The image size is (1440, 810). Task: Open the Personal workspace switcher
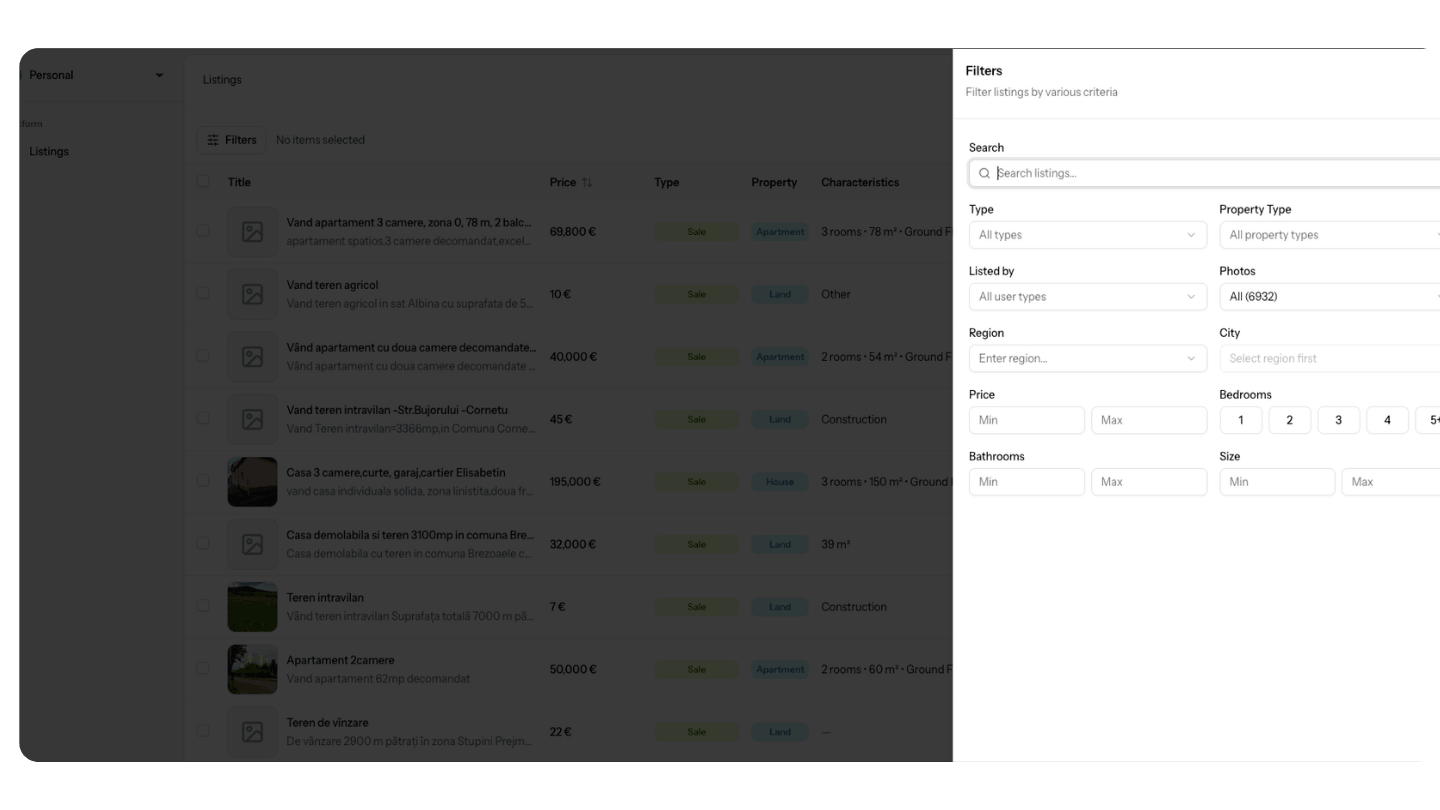(x=96, y=75)
